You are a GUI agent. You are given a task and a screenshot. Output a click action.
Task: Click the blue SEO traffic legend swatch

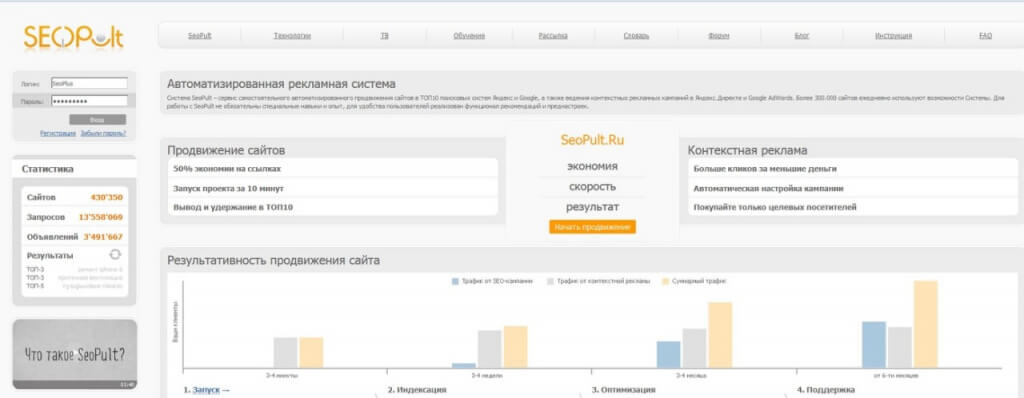click(x=455, y=281)
